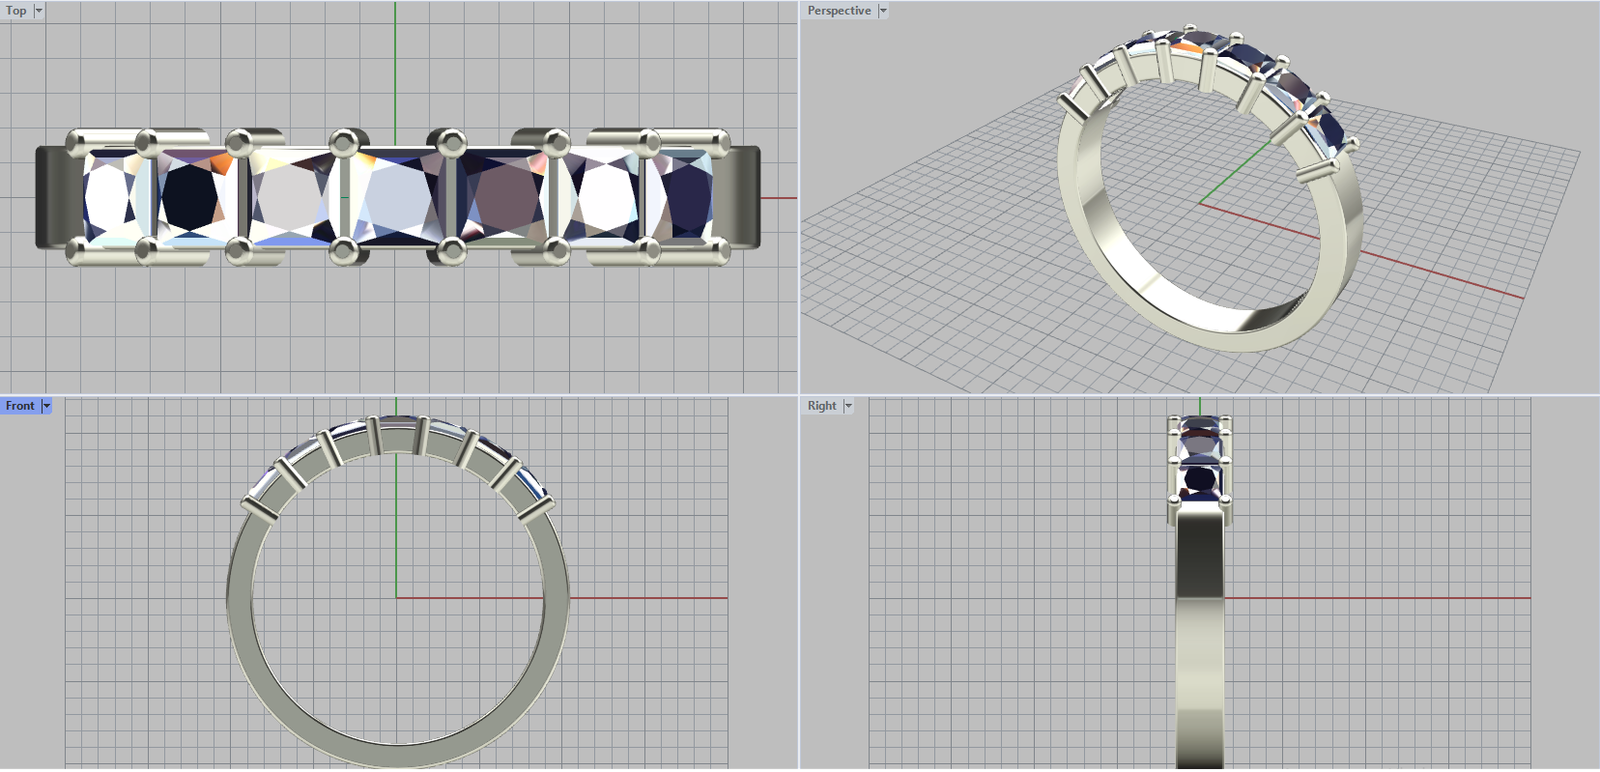Select the leftmost gemstone in Top view
Viewport: 1600px width, 772px height.
coord(110,197)
